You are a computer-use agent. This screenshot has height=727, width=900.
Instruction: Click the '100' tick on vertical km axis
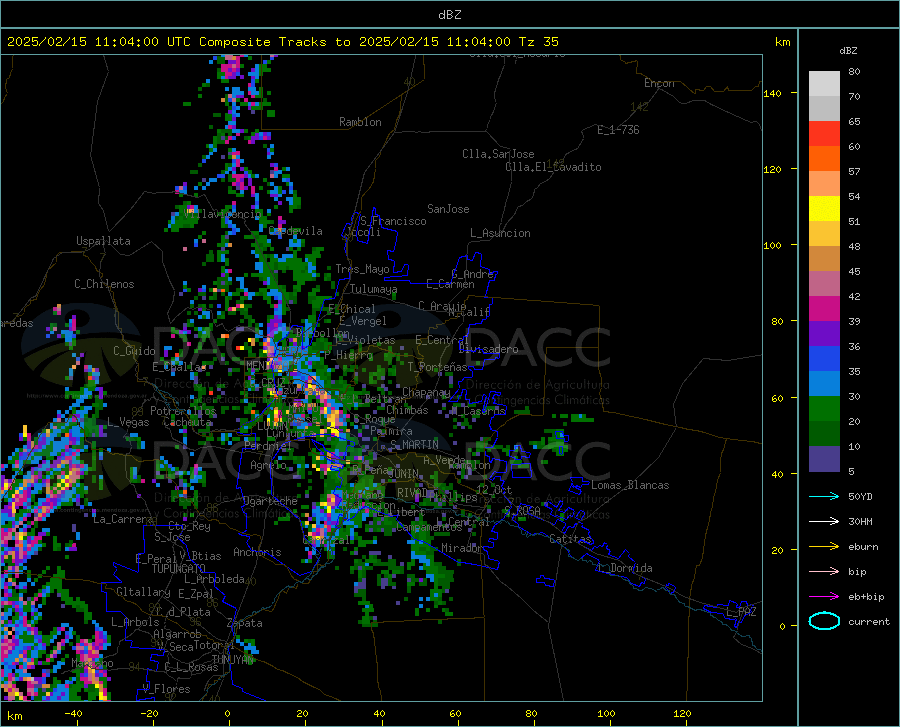coord(772,246)
